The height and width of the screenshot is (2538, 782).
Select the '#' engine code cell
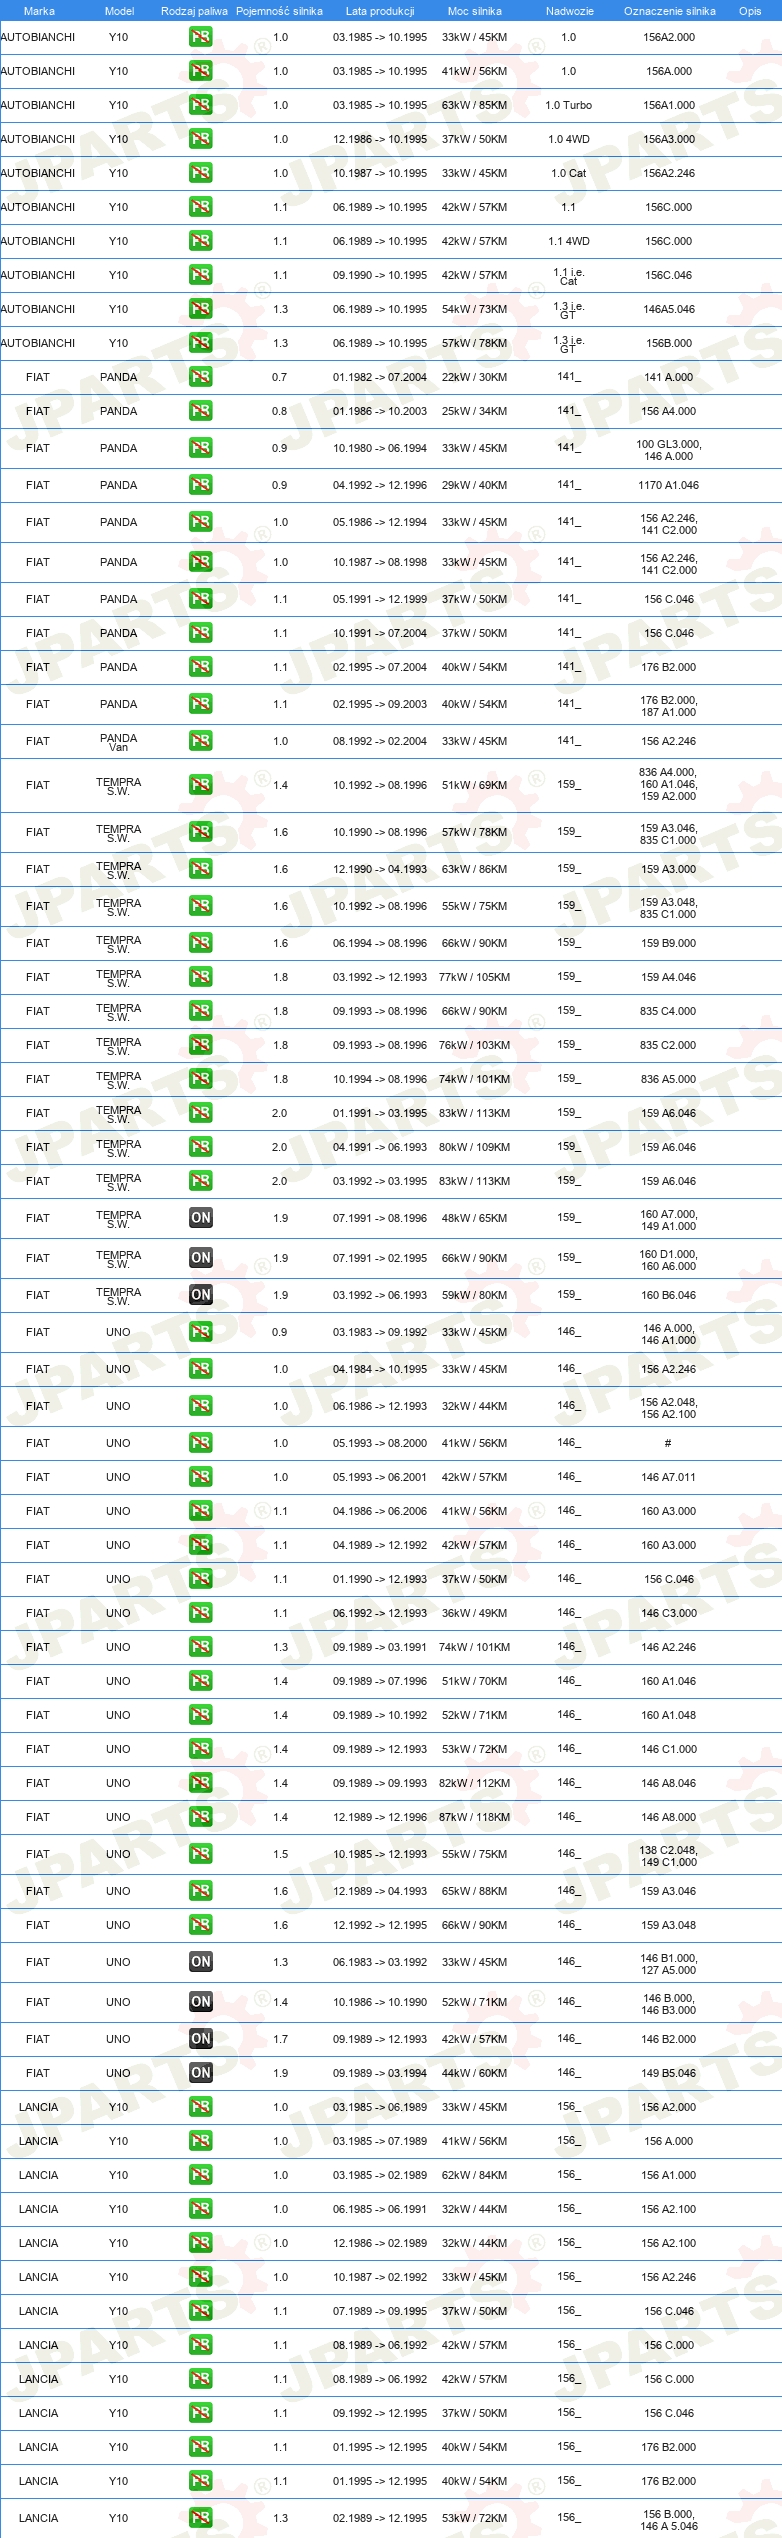pos(668,1443)
